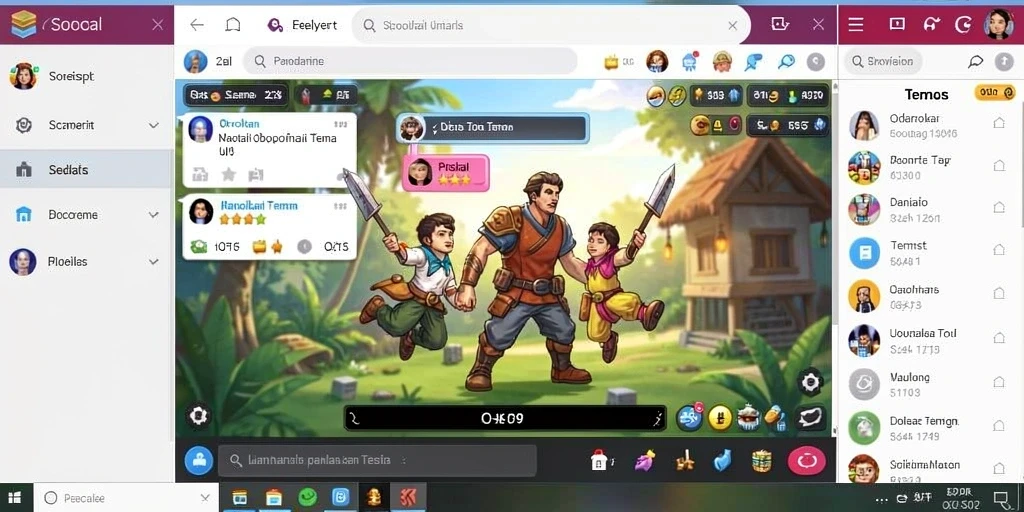The image size is (1024, 512).
Task: Toggle the bell next to Daniaio
Action: coord(999,208)
